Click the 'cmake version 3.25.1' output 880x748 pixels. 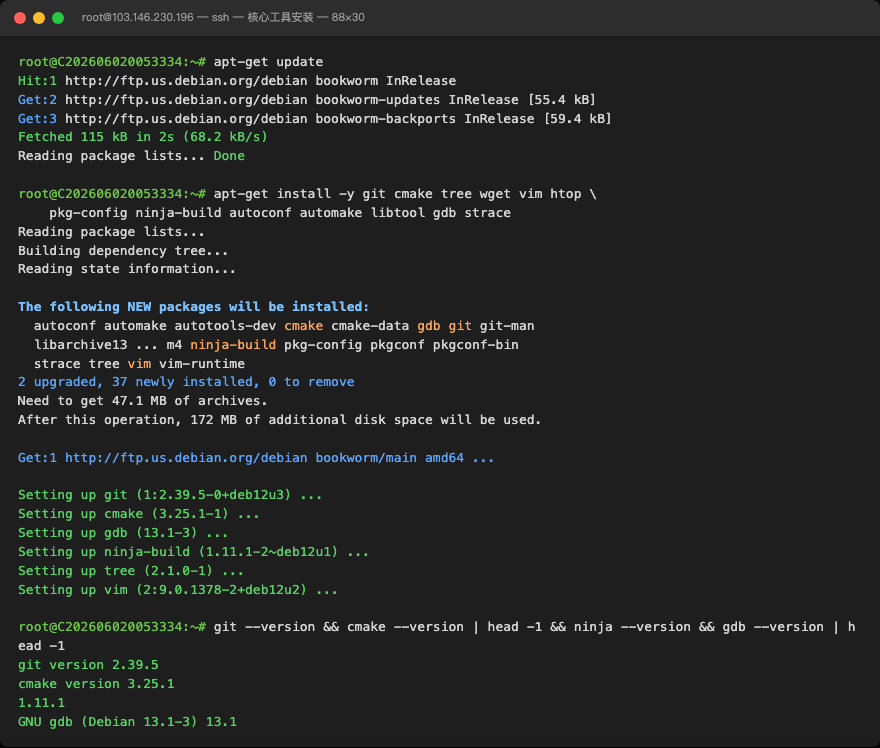click(96, 685)
